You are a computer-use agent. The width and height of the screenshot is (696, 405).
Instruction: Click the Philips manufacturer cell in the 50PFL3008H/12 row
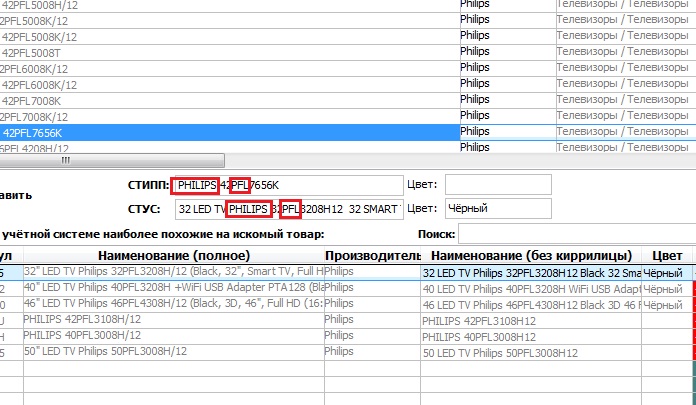(x=372, y=352)
